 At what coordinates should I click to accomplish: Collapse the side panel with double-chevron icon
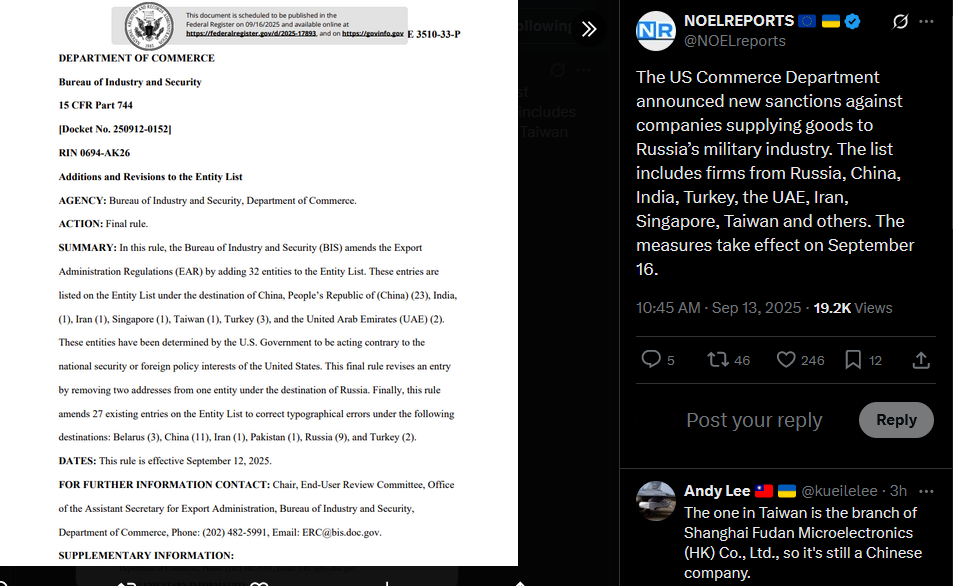click(588, 29)
